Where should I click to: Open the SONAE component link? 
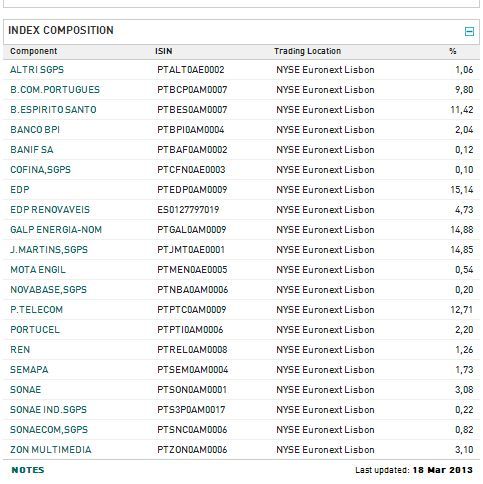point(25,390)
